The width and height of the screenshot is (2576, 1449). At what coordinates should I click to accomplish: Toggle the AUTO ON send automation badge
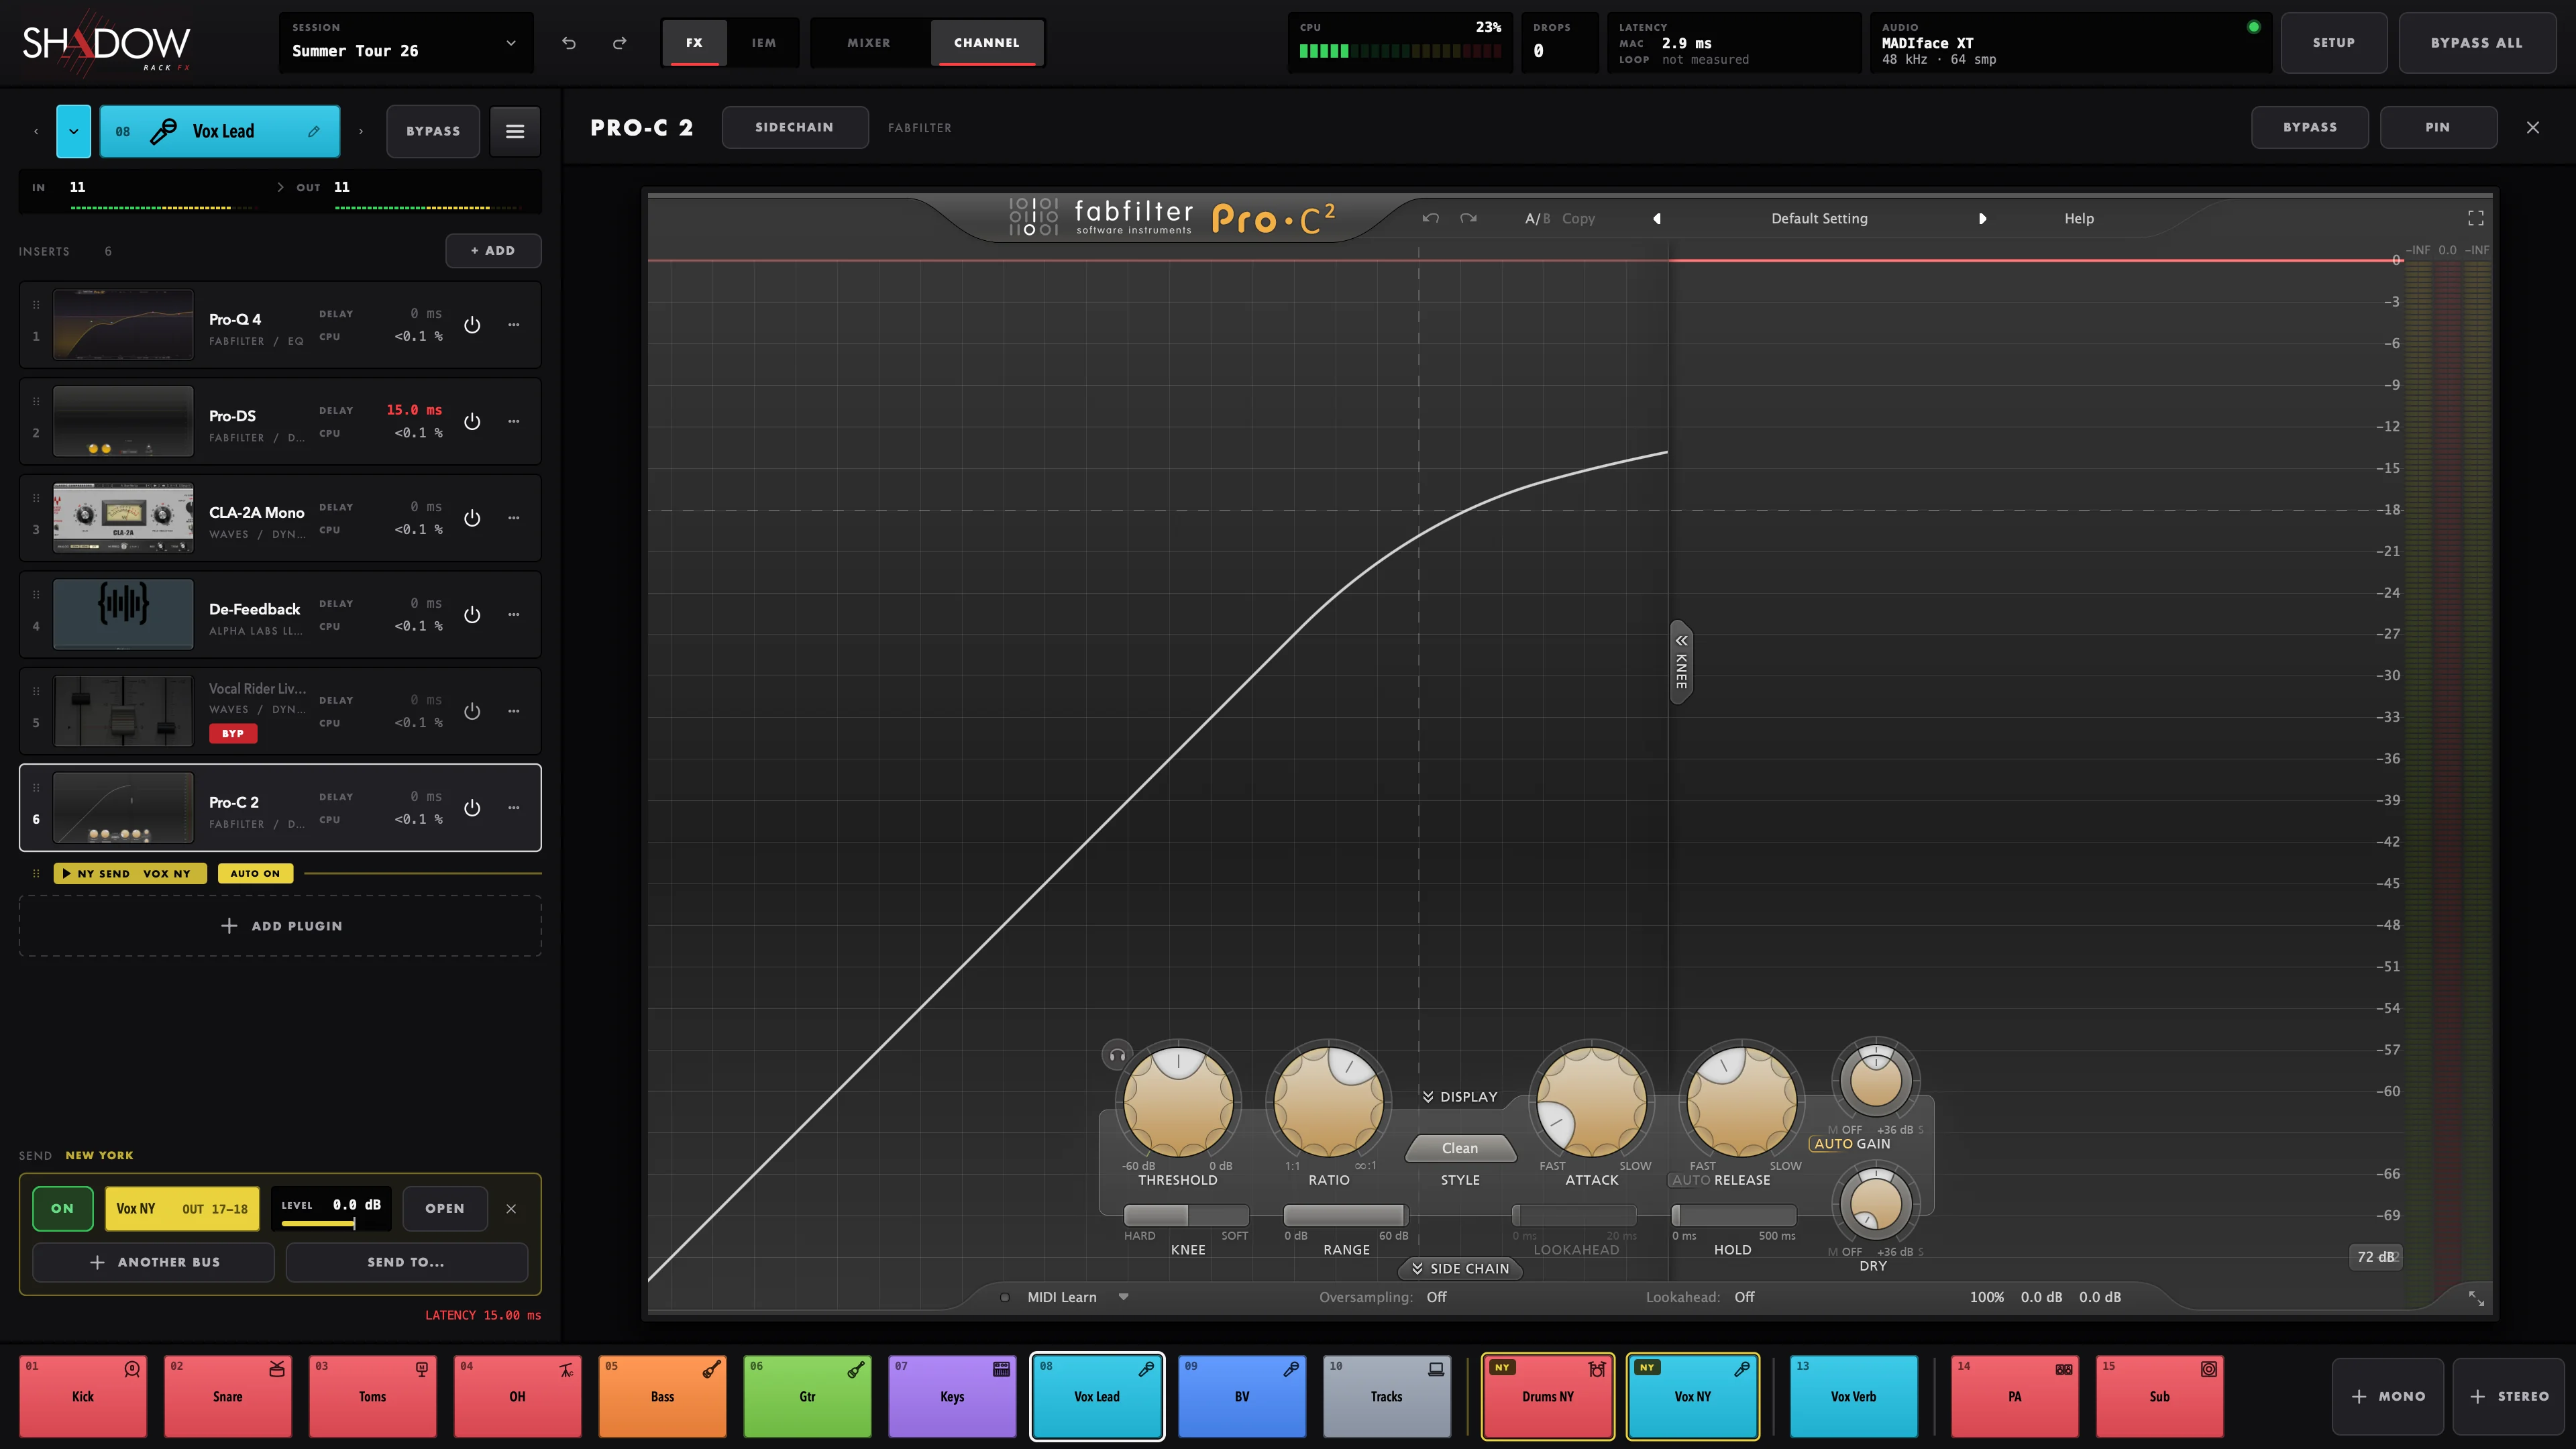[x=255, y=873]
